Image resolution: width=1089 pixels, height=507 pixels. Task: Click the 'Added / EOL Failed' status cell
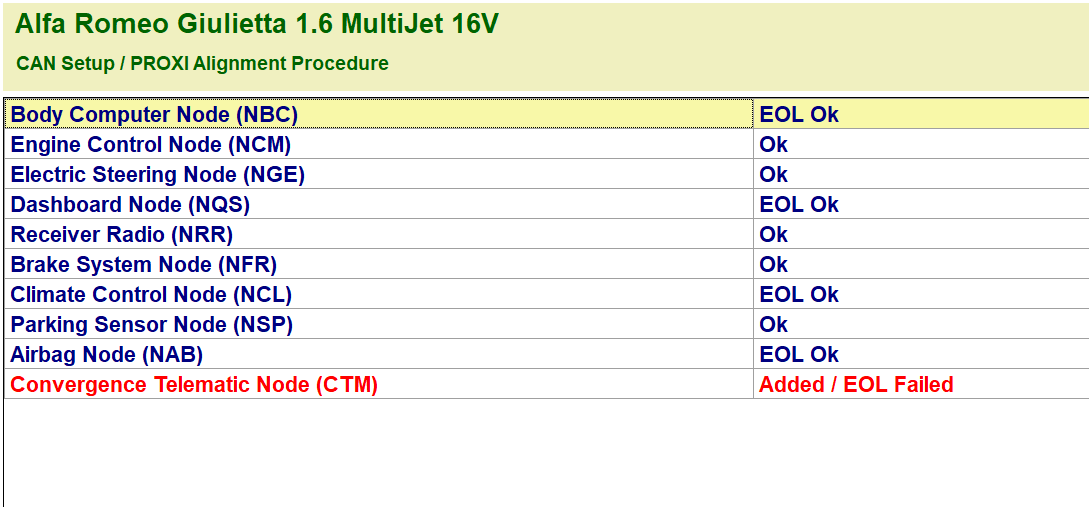pyautogui.click(x=856, y=385)
